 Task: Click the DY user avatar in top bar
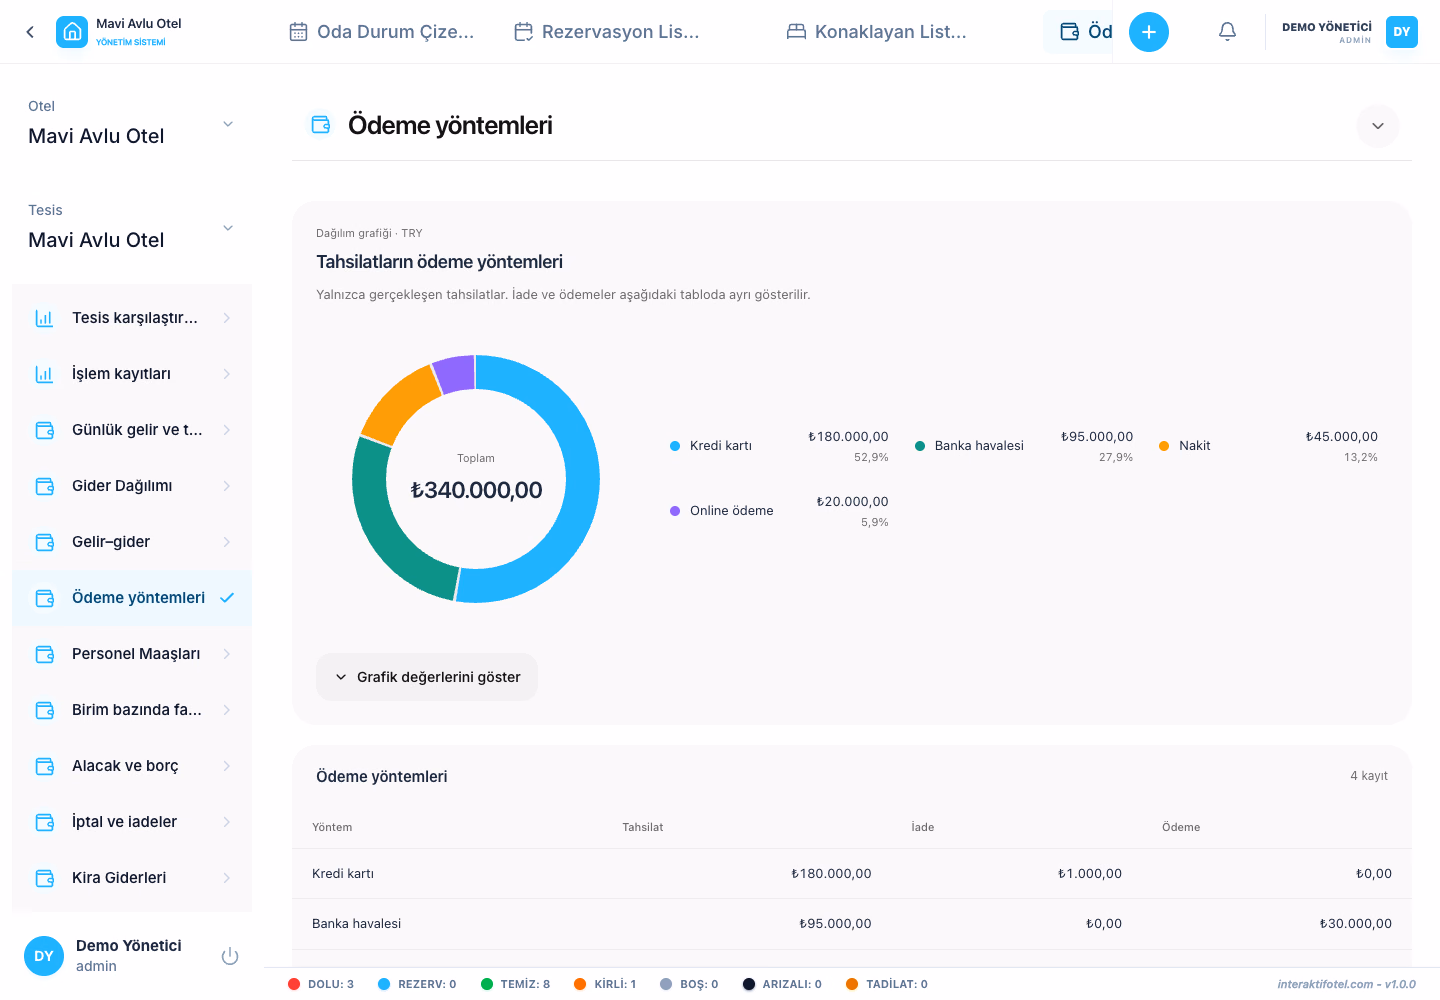pos(1402,32)
